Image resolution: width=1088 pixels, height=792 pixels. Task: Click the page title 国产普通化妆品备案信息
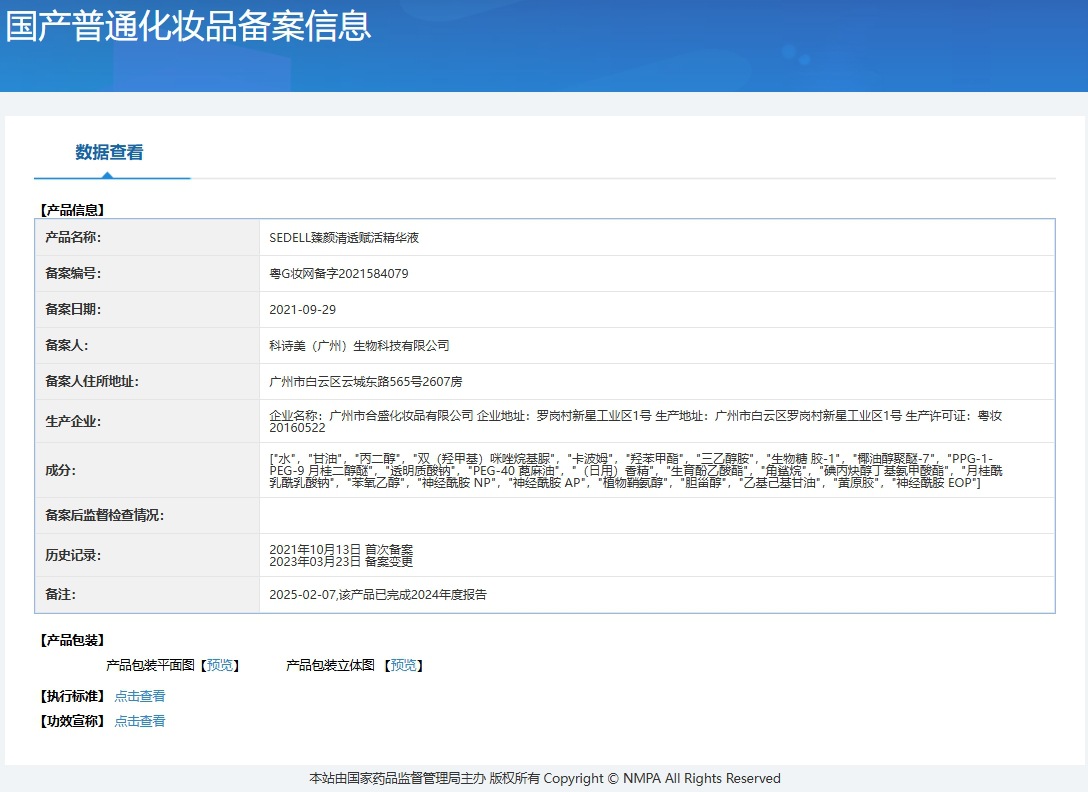click(188, 26)
